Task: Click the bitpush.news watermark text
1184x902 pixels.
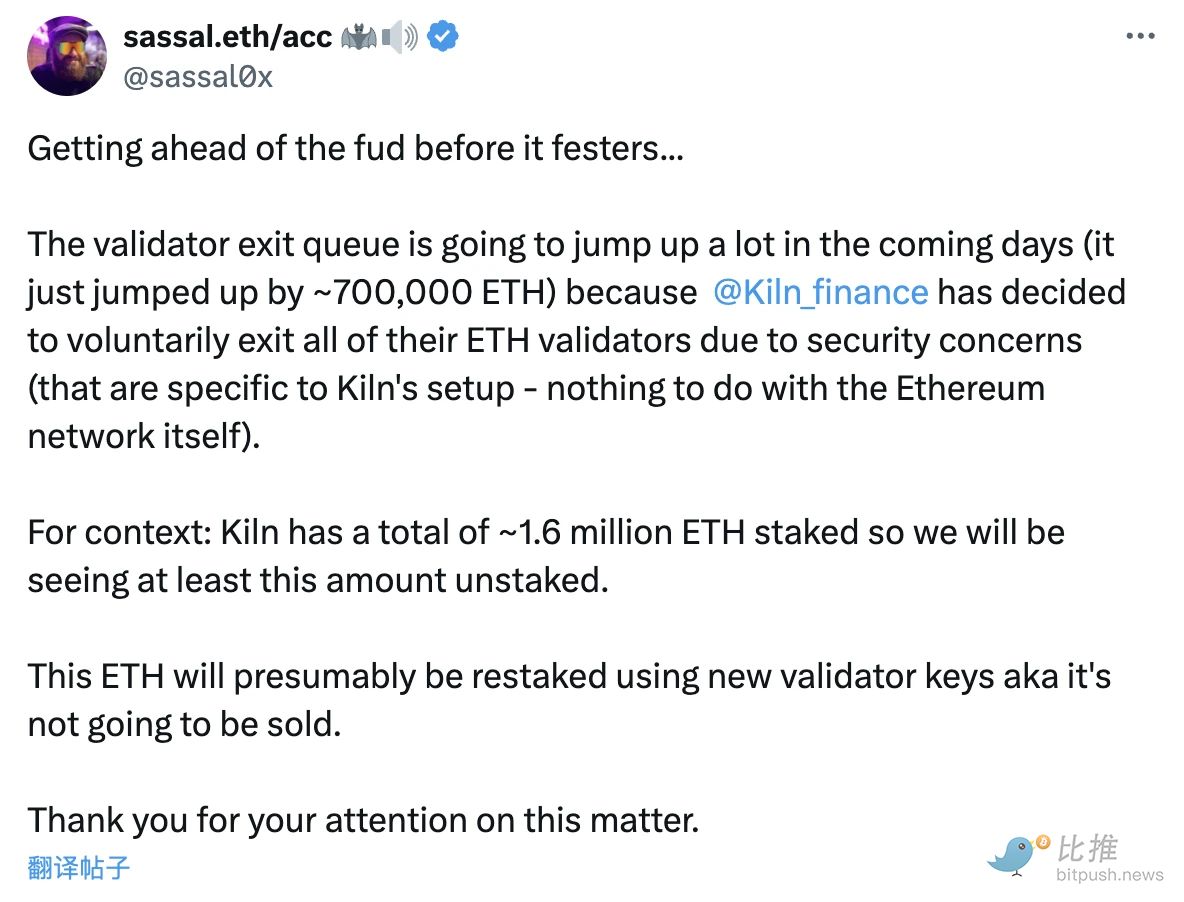Action: (1110, 876)
